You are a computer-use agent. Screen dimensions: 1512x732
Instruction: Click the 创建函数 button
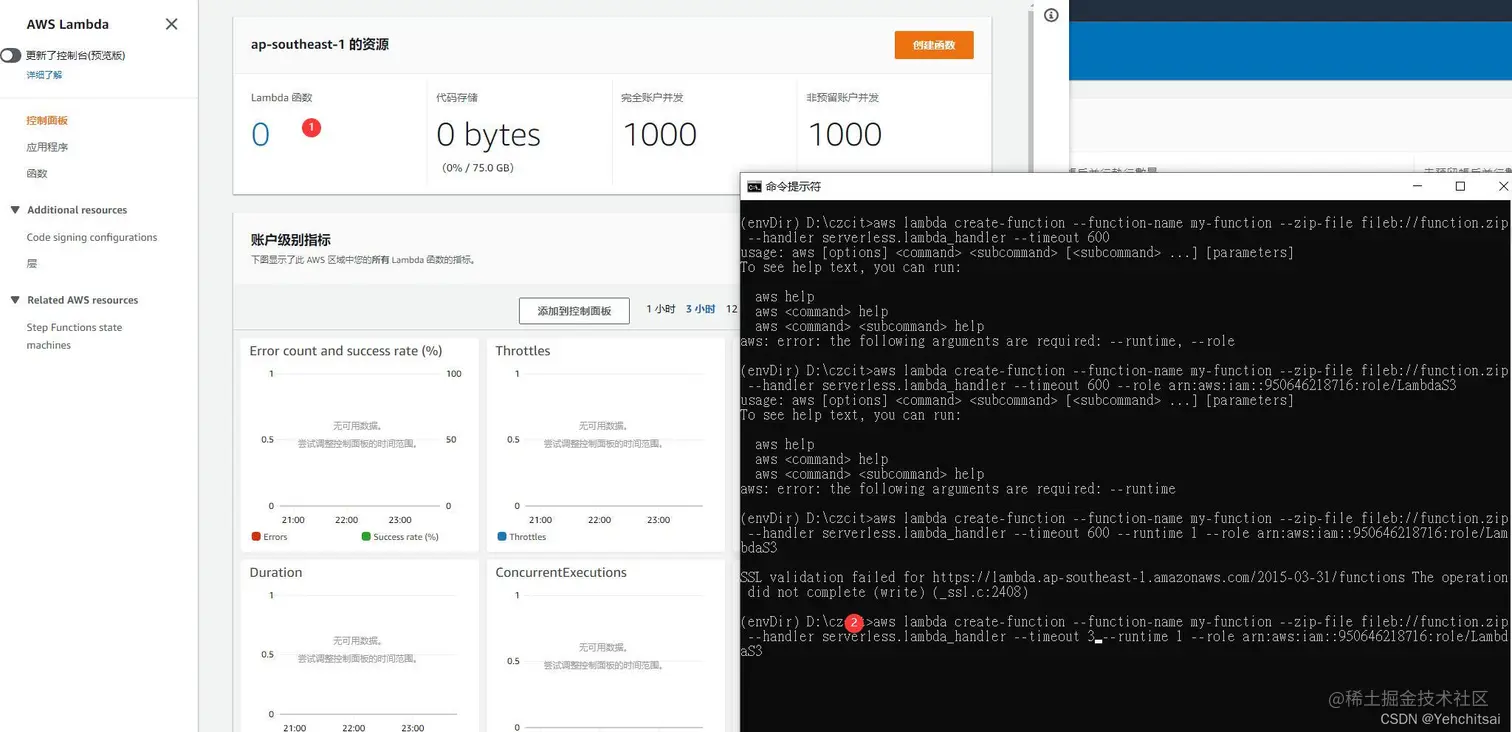(x=933, y=45)
